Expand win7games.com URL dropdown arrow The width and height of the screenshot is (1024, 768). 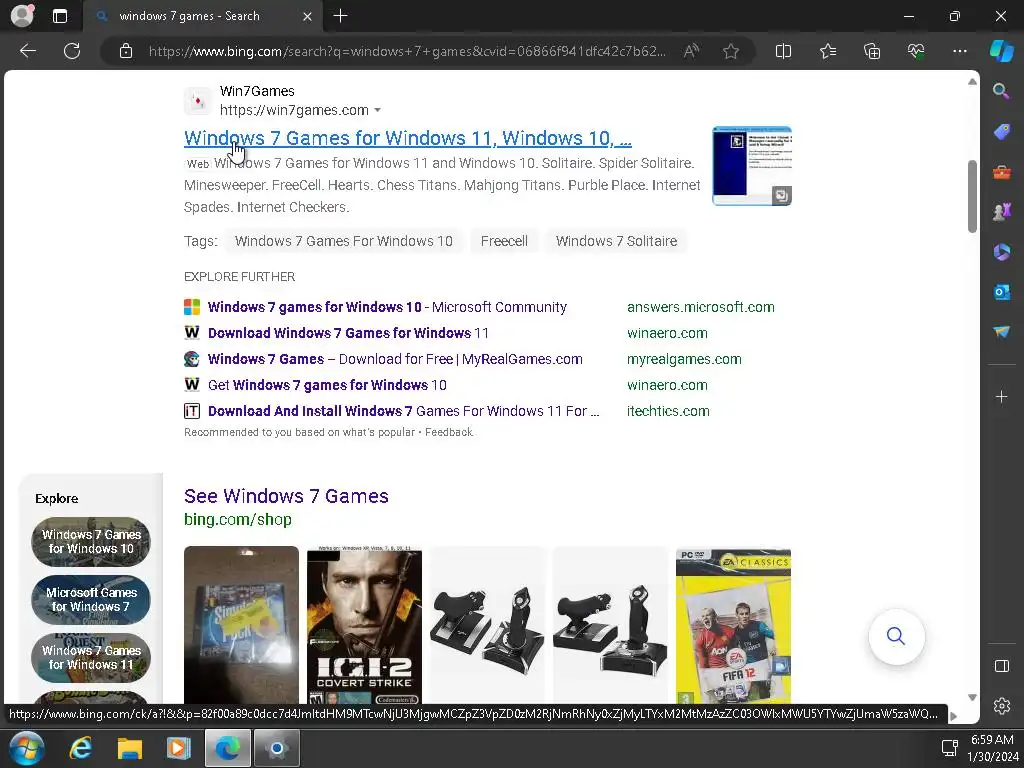(377, 110)
